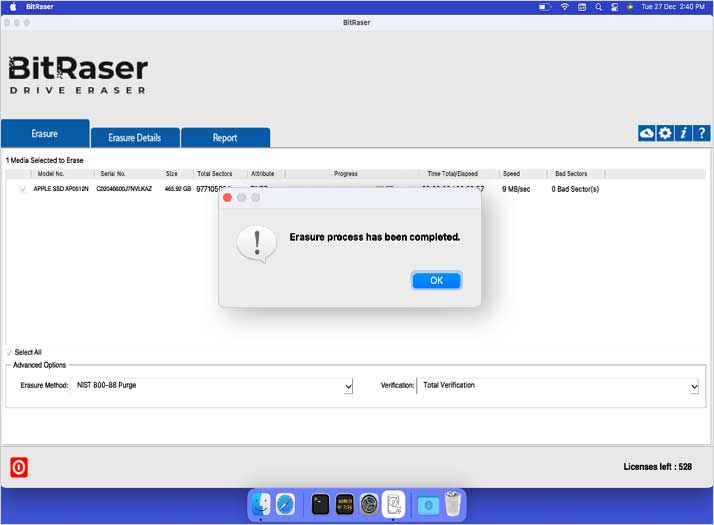
Task: Switch to the Erasure Details tab
Action: click(135, 138)
